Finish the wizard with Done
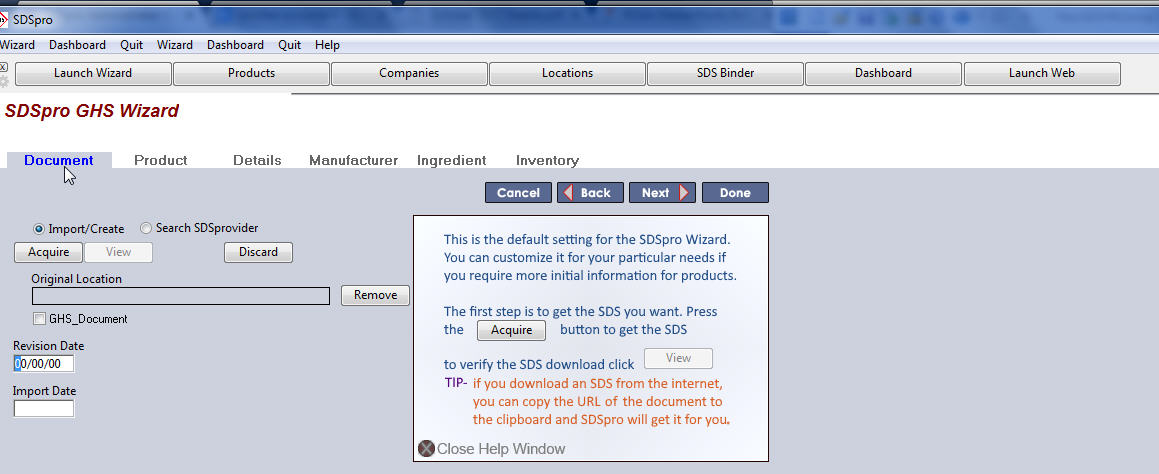Viewport: 1159px width, 474px height. tap(735, 192)
